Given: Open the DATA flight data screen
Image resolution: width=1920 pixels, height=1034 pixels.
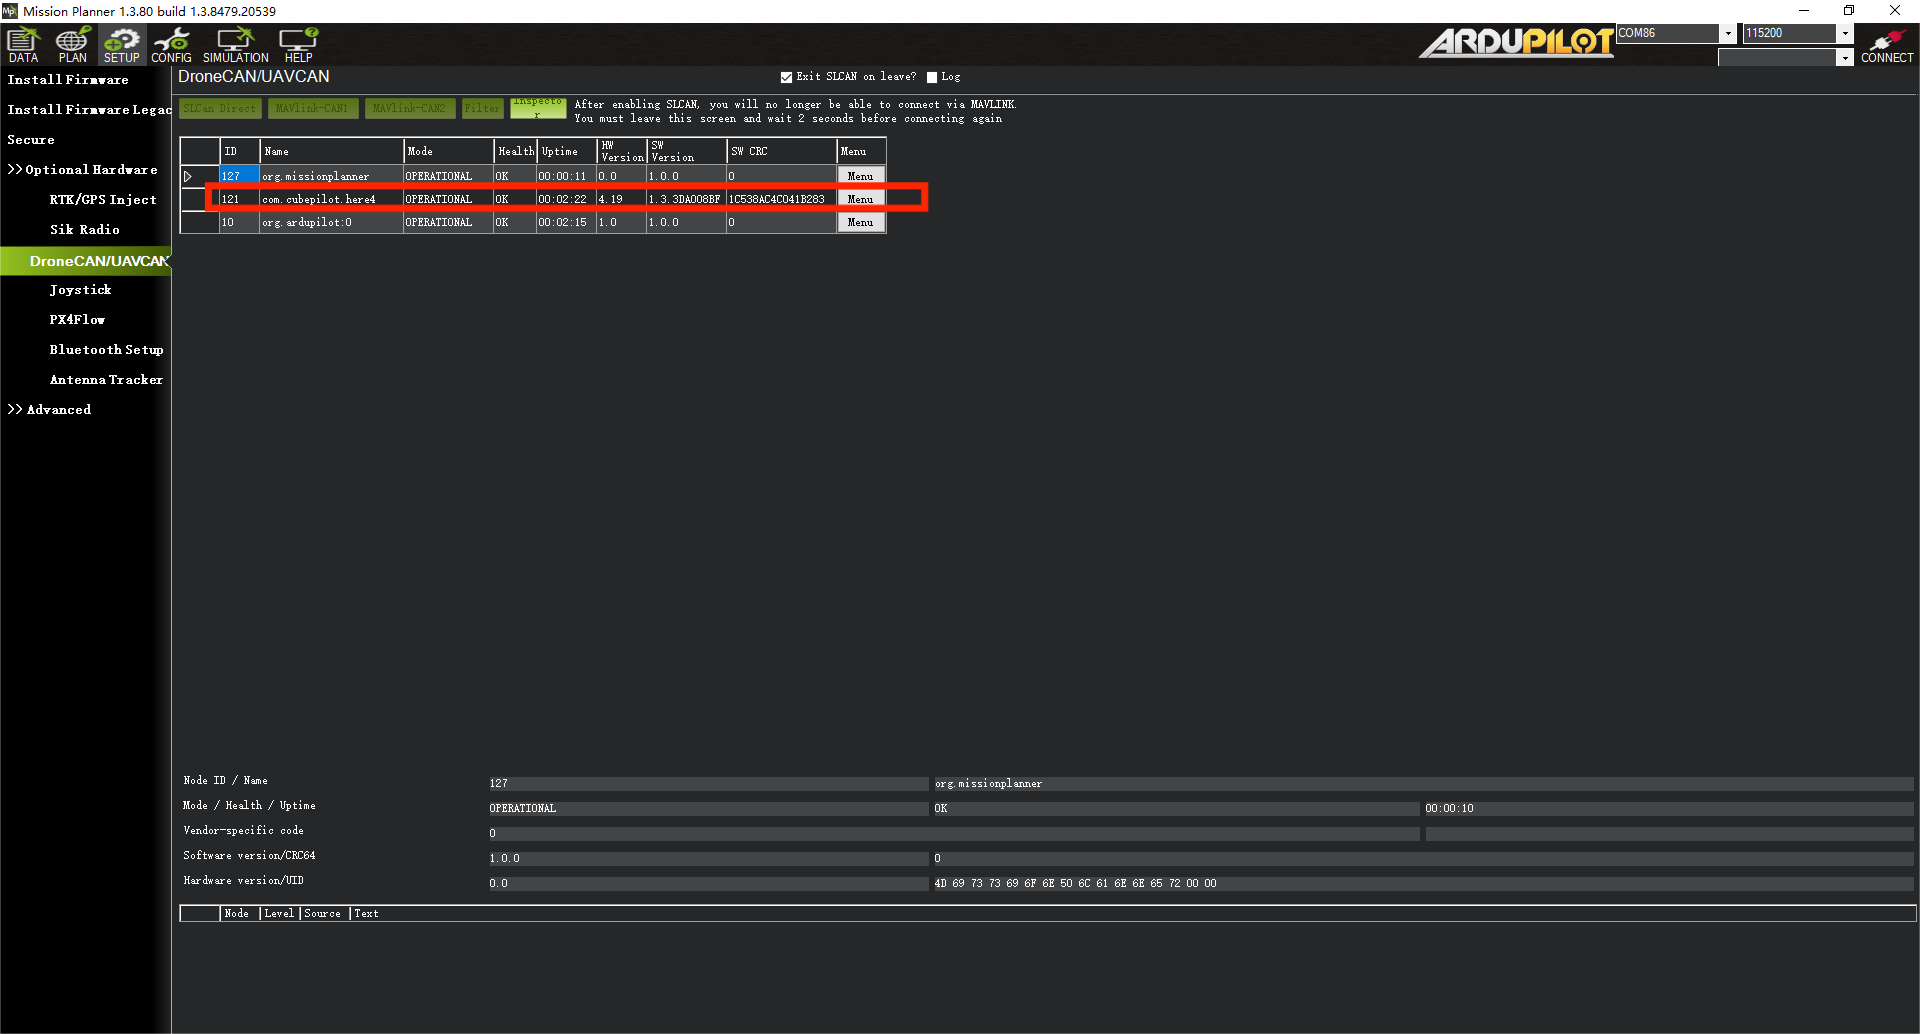Looking at the screenshot, I should [x=23, y=45].
